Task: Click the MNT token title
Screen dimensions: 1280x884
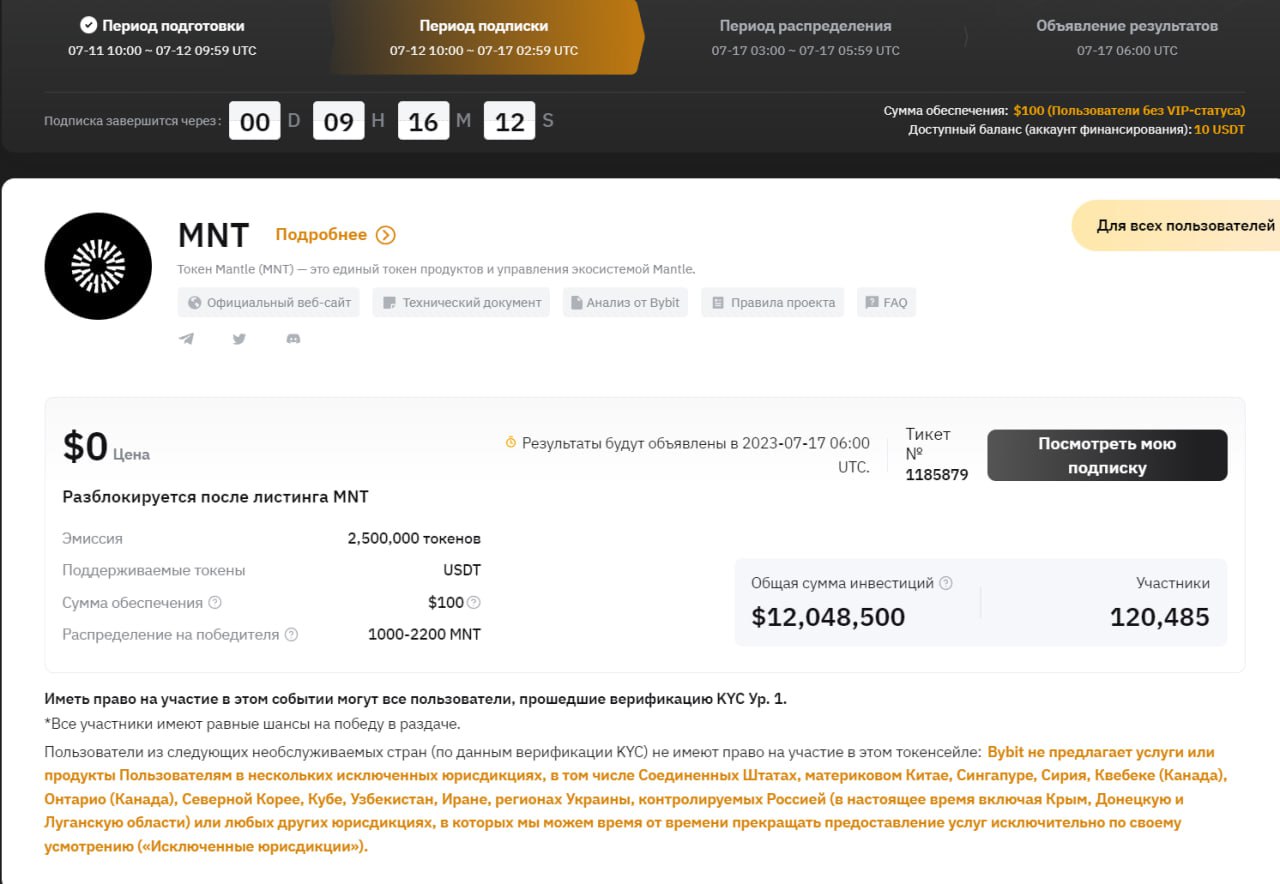Action: coord(213,235)
